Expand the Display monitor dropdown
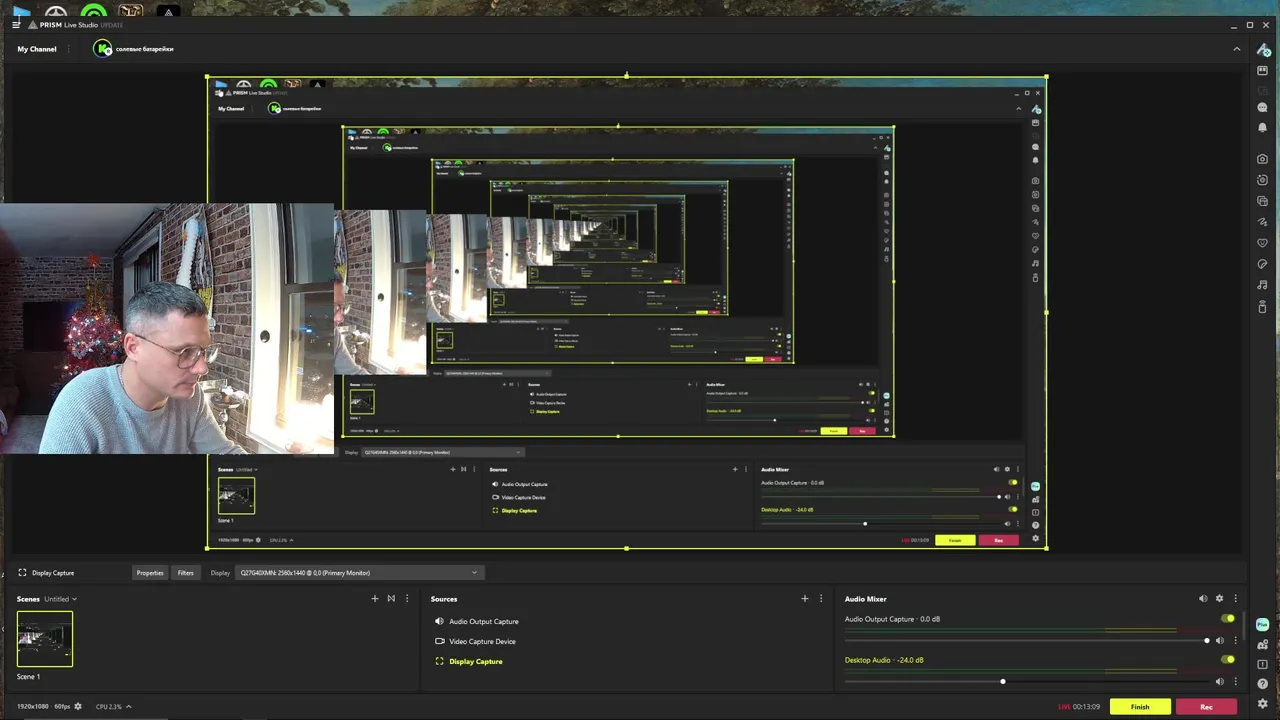 pyautogui.click(x=360, y=573)
